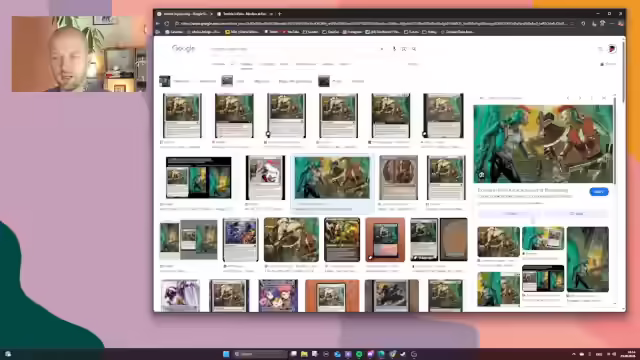Clear the search query with the X icon

click(382, 49)
